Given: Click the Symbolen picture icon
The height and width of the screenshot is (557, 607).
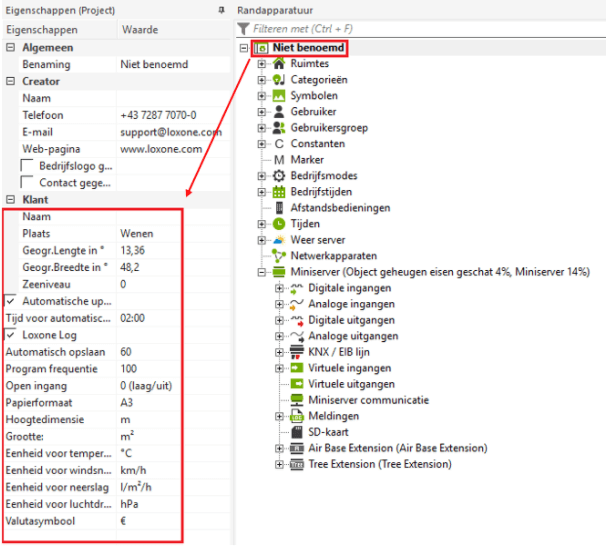Looking at the screenshot, I should [x=280, y=96].
